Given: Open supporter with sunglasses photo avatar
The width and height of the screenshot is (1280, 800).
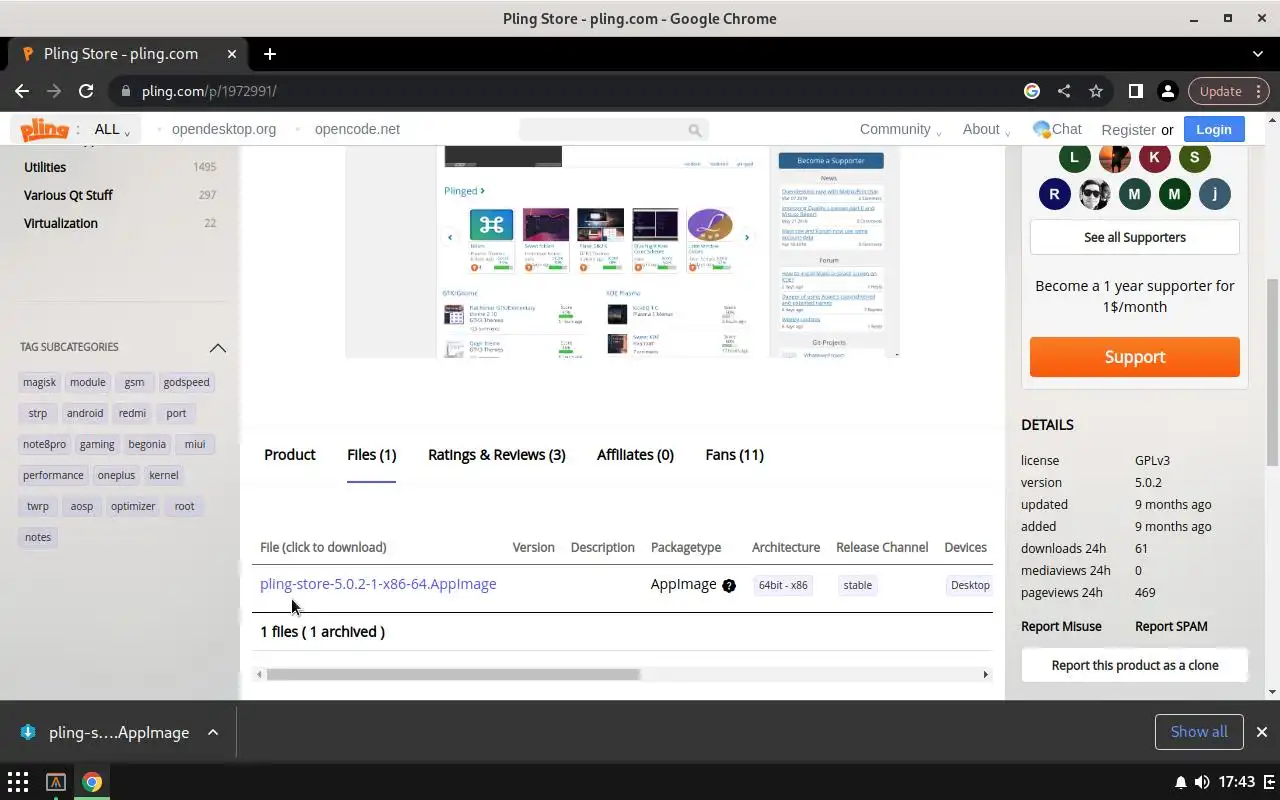Looking at the screenshot, I should 1094,194.
